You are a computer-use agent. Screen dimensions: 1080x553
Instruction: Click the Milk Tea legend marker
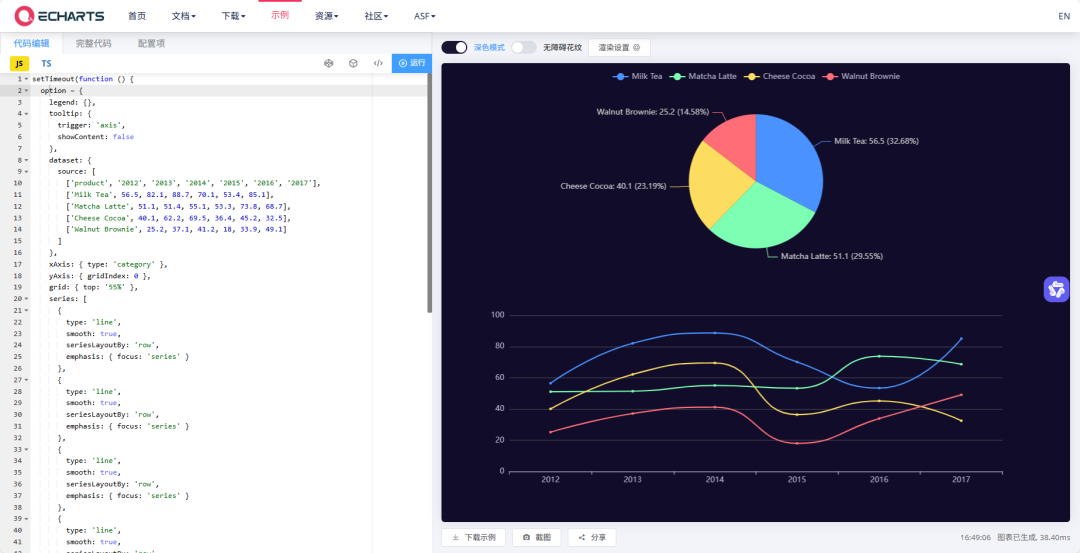tap(622, 76)
